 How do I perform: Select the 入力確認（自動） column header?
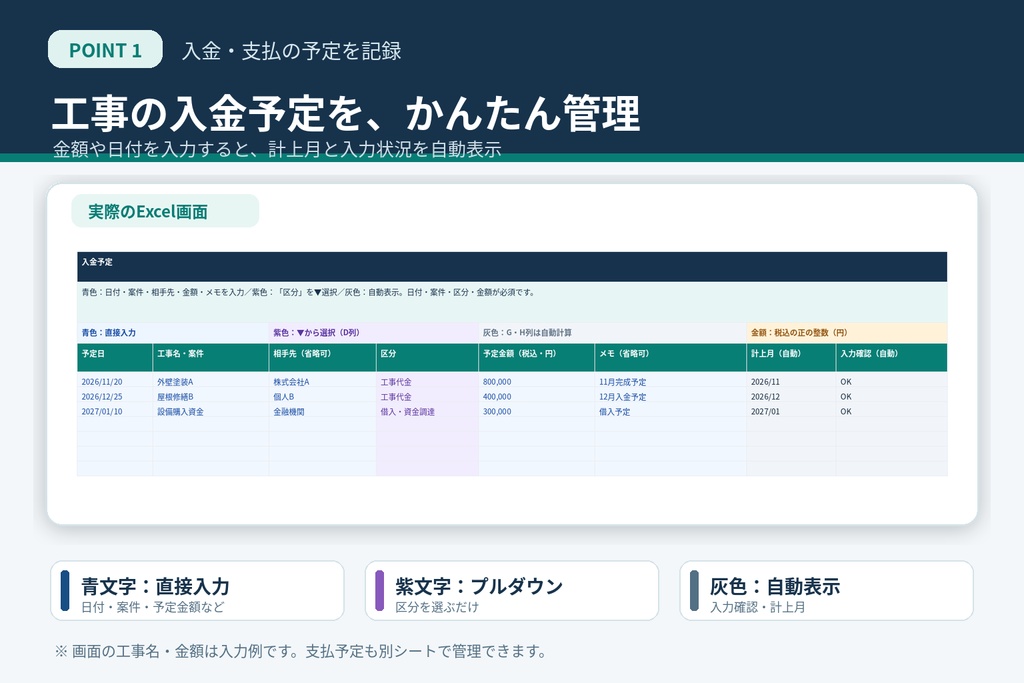coord(891,357)
